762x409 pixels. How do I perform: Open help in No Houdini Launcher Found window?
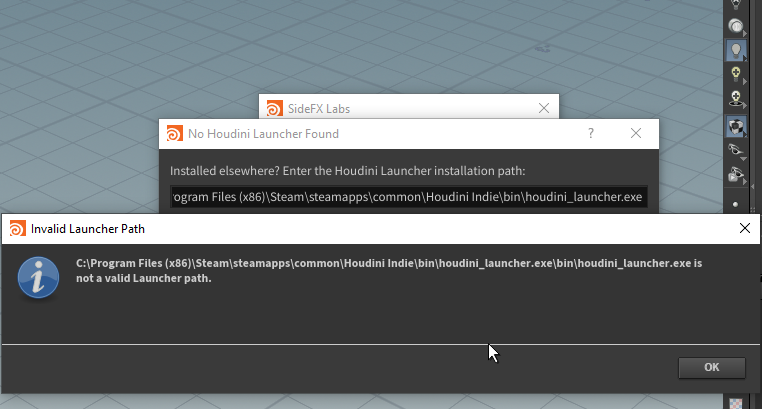click(590, 133)
